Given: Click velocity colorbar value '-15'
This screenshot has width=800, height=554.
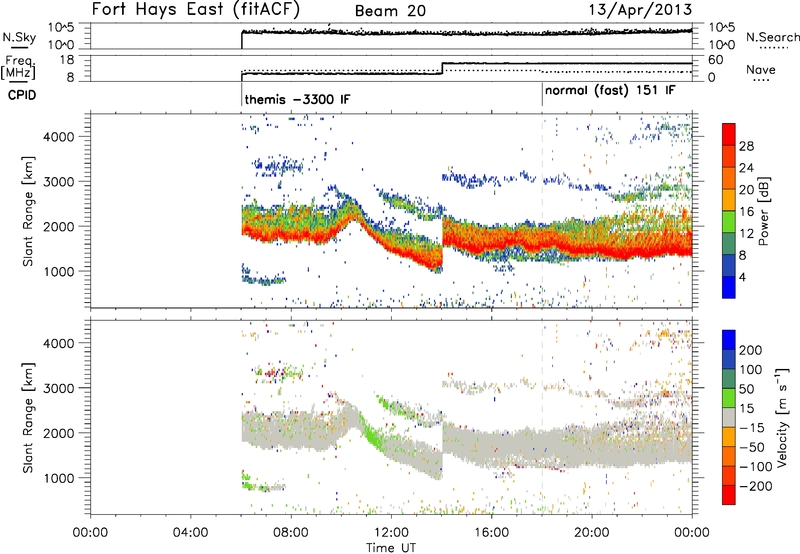Looking at the screenshot, I should click(x=752, y=427).
